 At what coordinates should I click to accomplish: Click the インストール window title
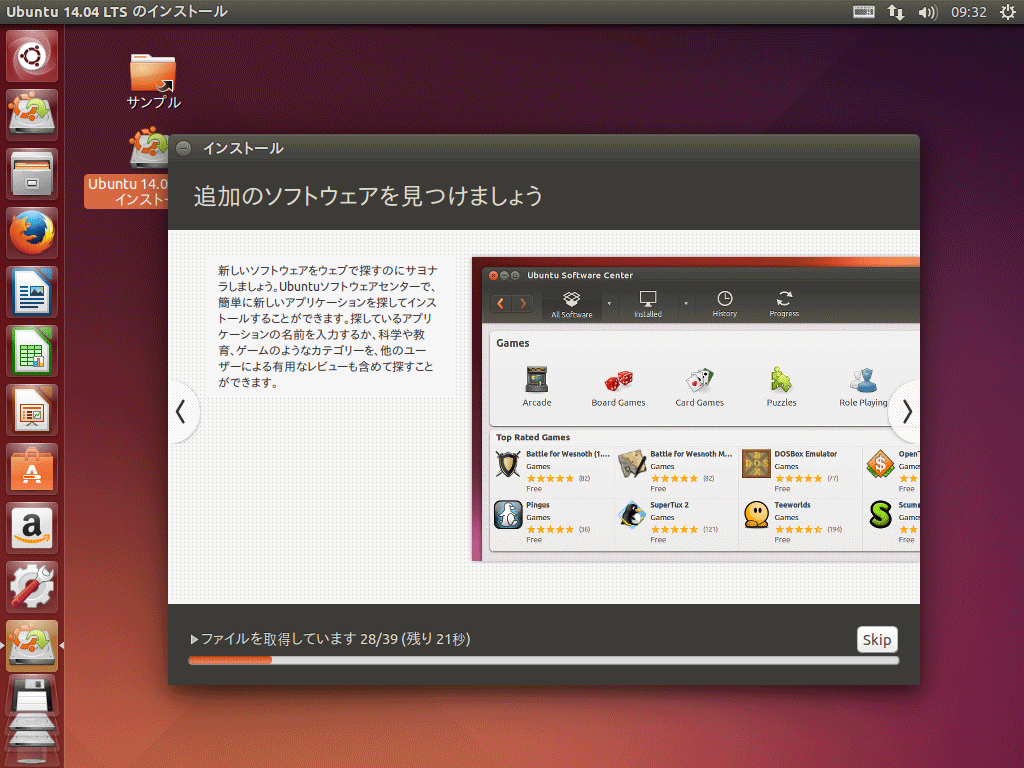[x=243, y=148]
